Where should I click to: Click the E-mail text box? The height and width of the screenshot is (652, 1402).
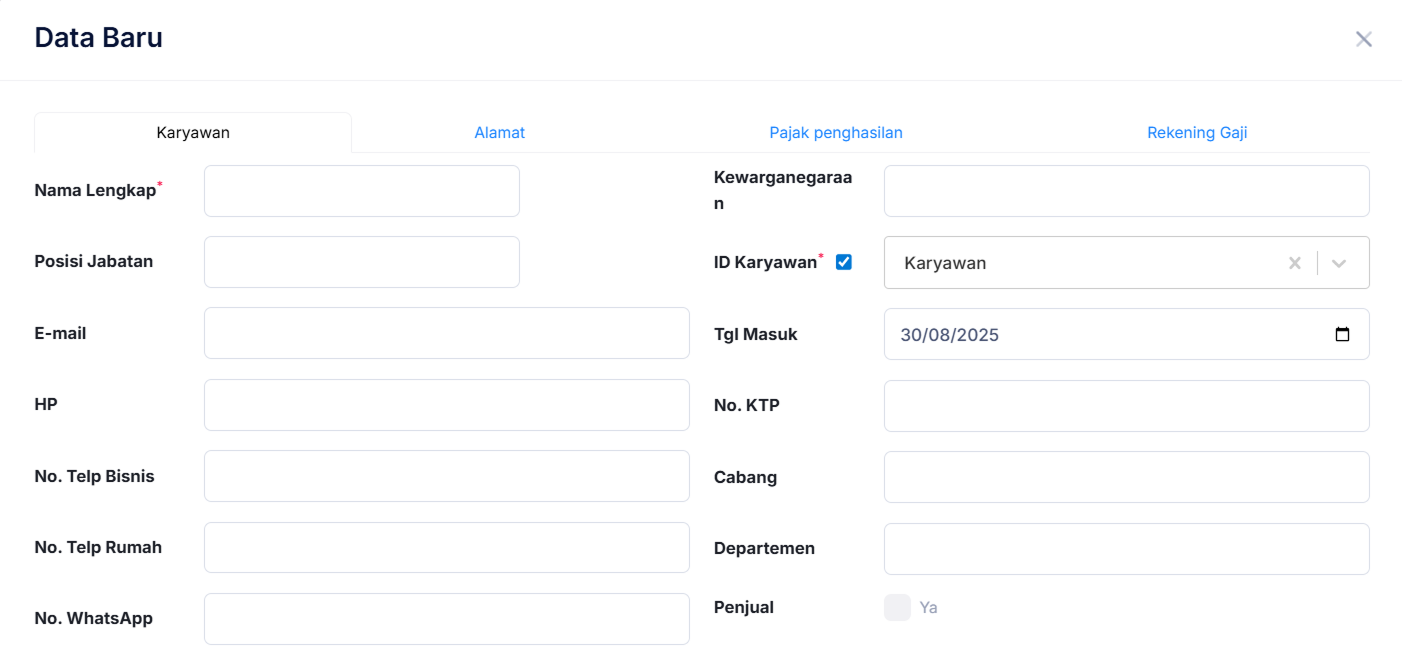coord(446,333)
